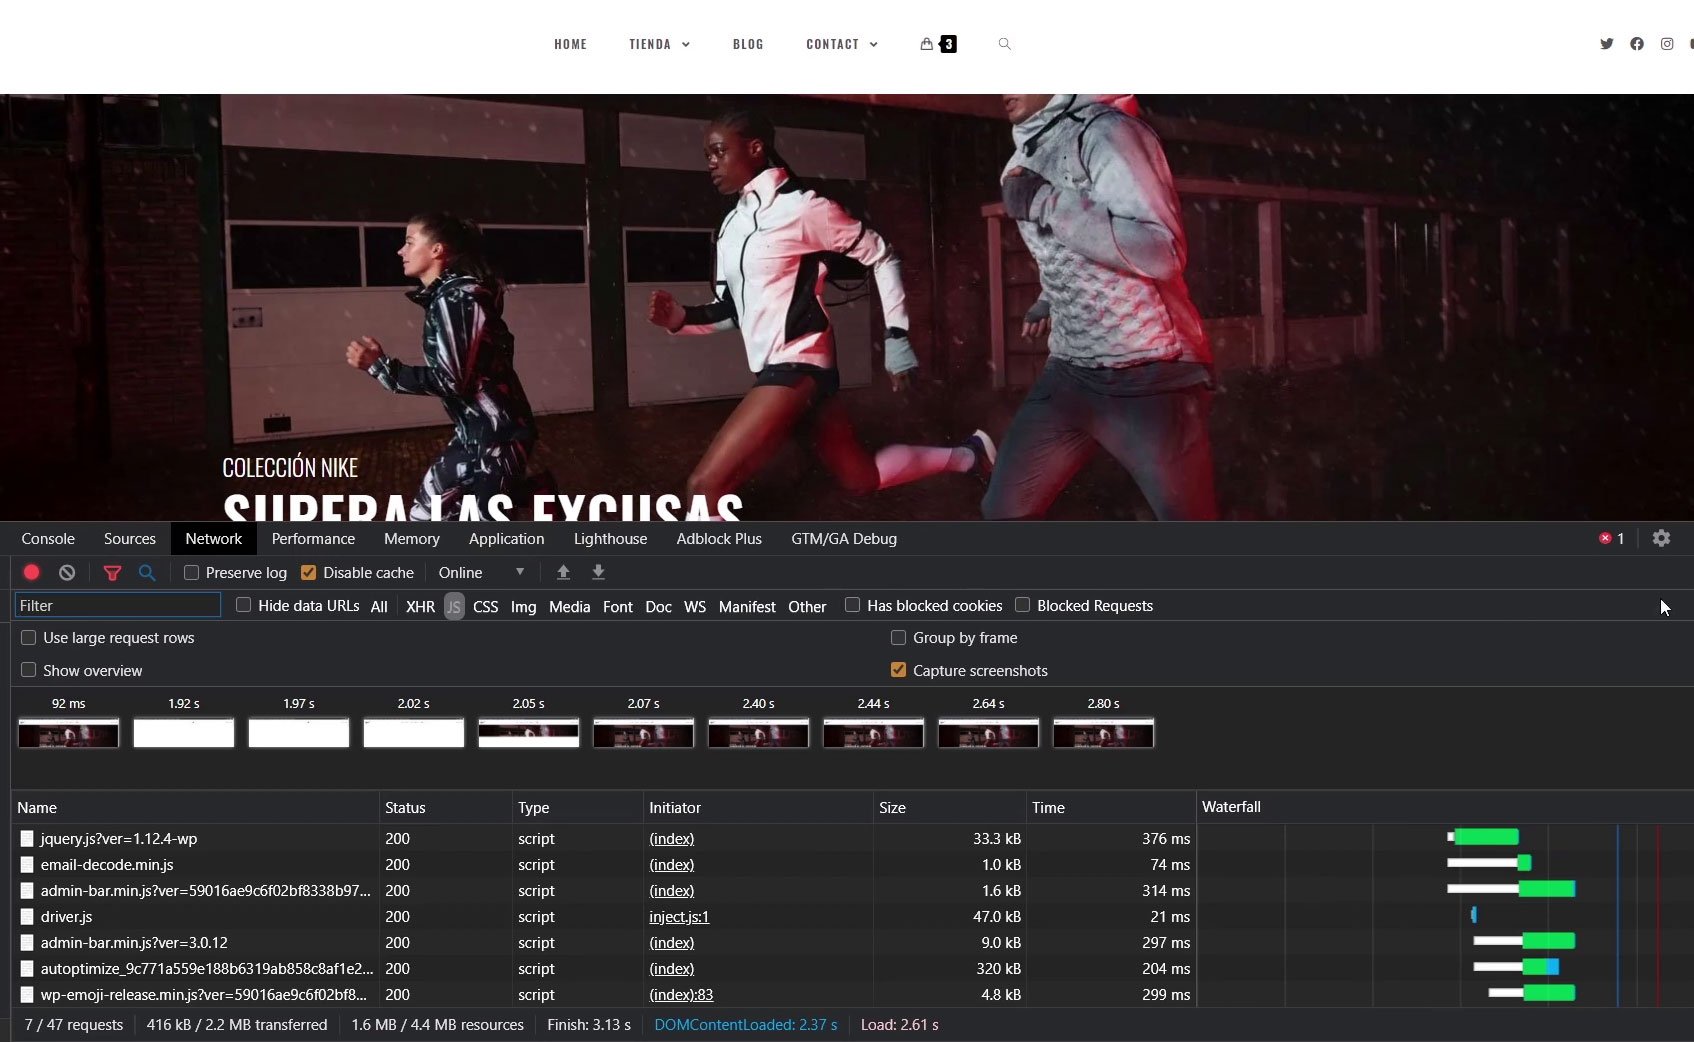This screenshot has width=1694, height=1042.
Task: Switch to the Console tab
Action: point(48,538)
